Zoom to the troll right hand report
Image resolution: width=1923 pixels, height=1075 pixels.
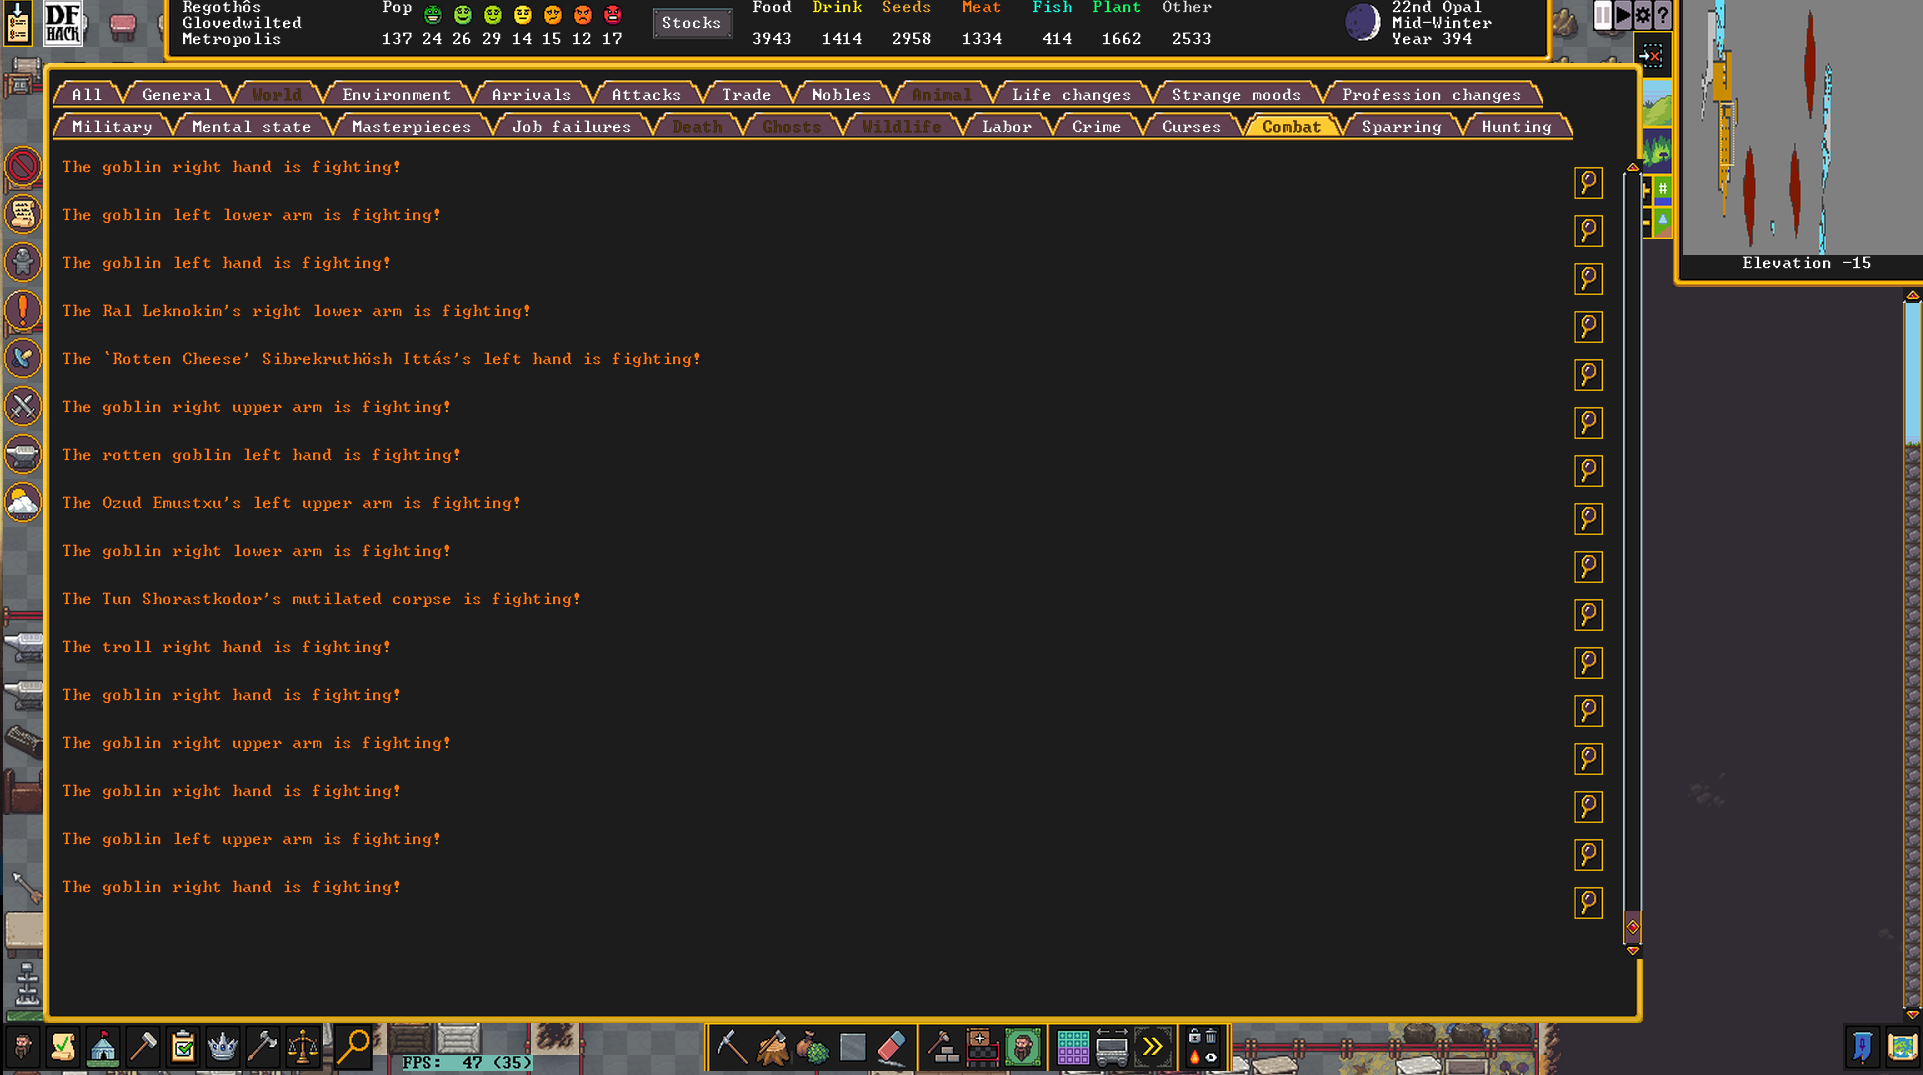point(1588,663)
